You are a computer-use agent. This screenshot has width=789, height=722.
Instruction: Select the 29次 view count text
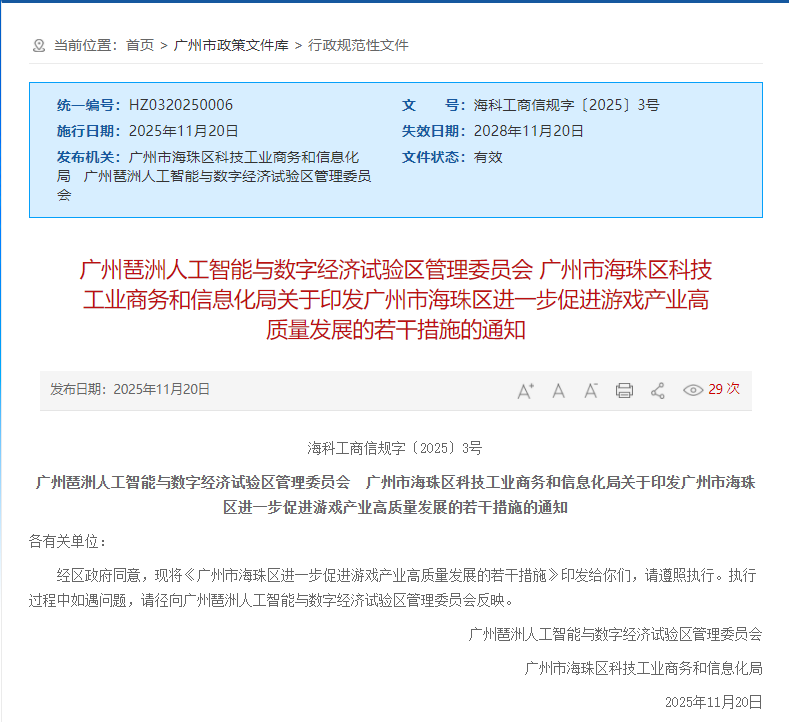point(724,389)
